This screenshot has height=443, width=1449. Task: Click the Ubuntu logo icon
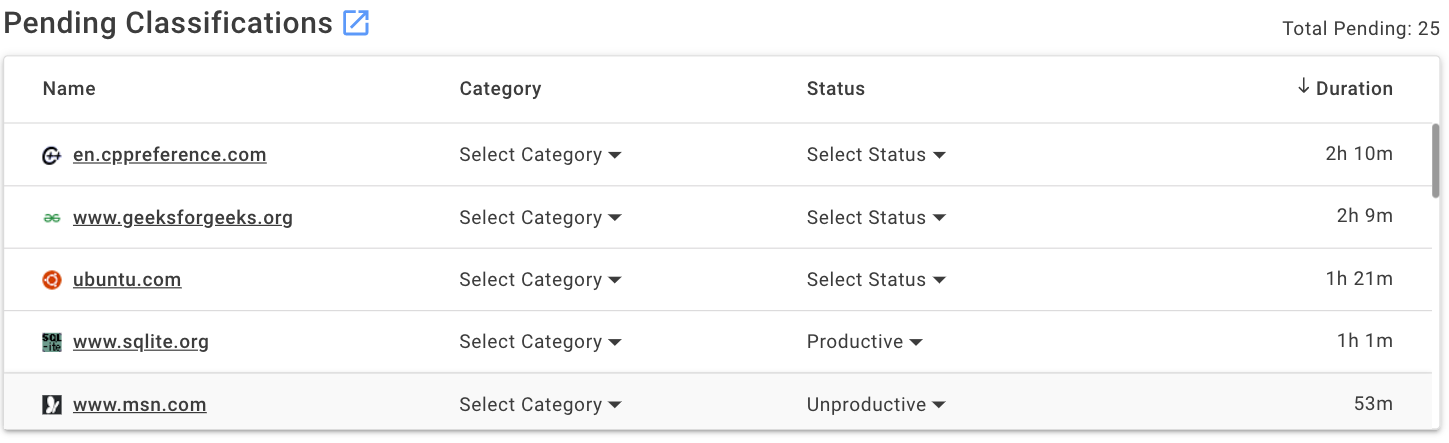coord(52,280)
